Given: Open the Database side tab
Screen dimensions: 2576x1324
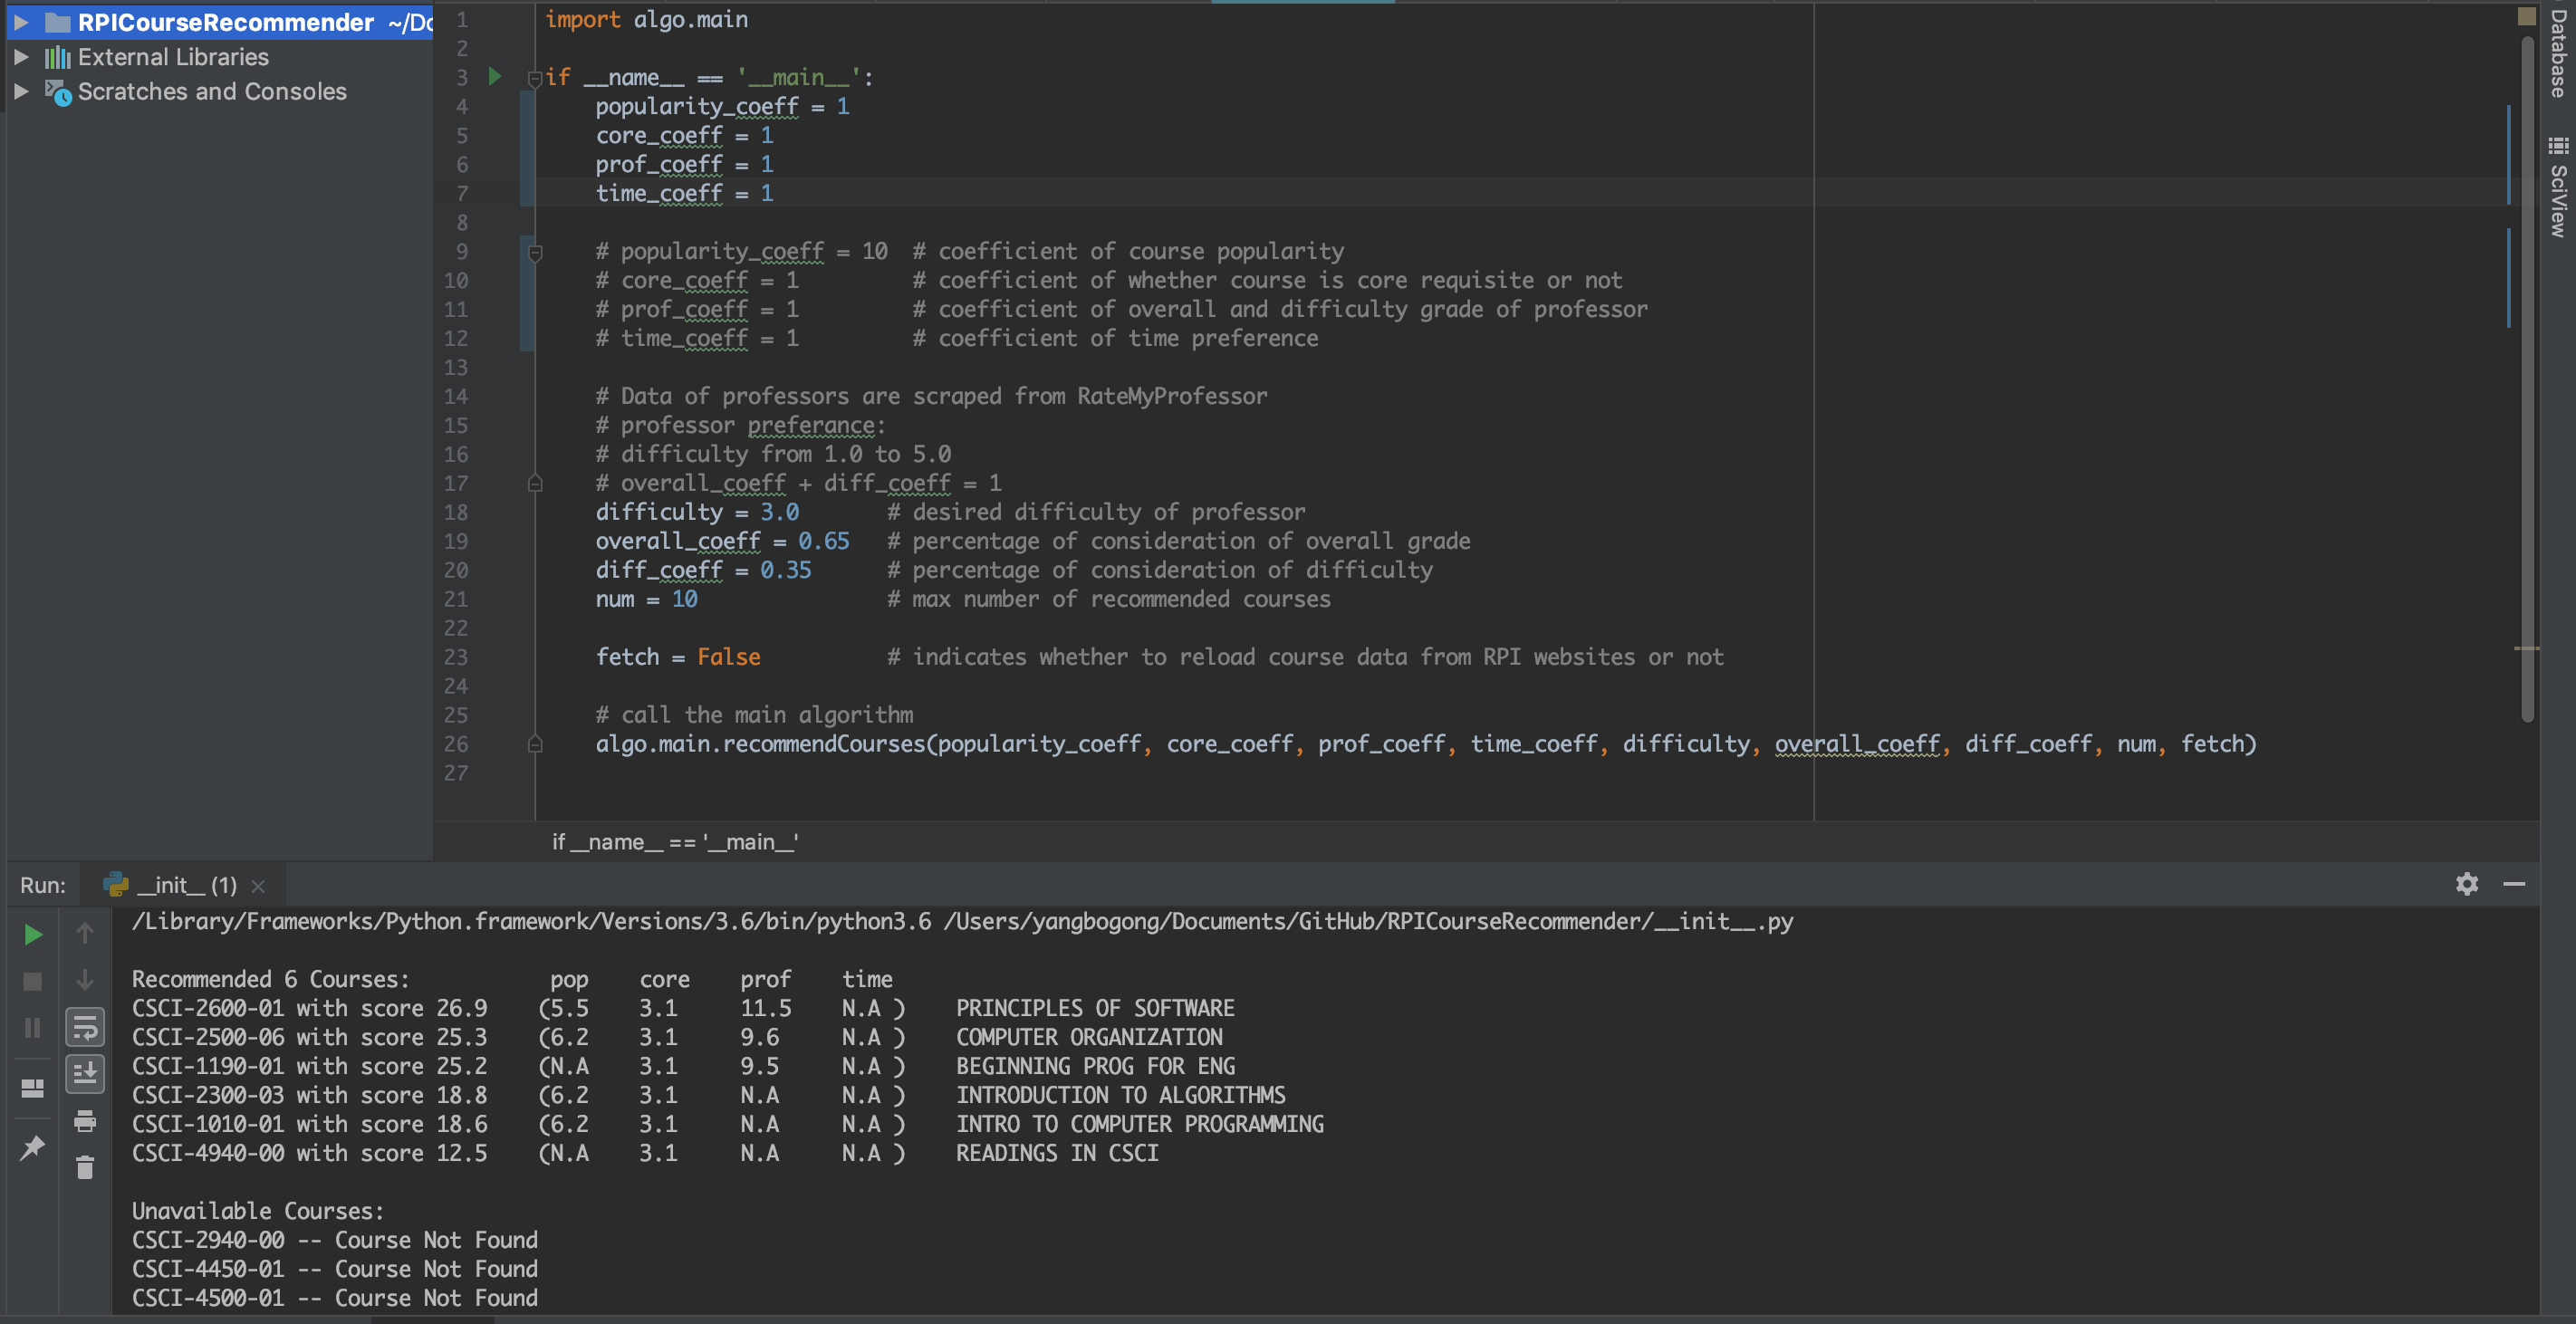Looking at the screenshot, I should pos(2558,54).
